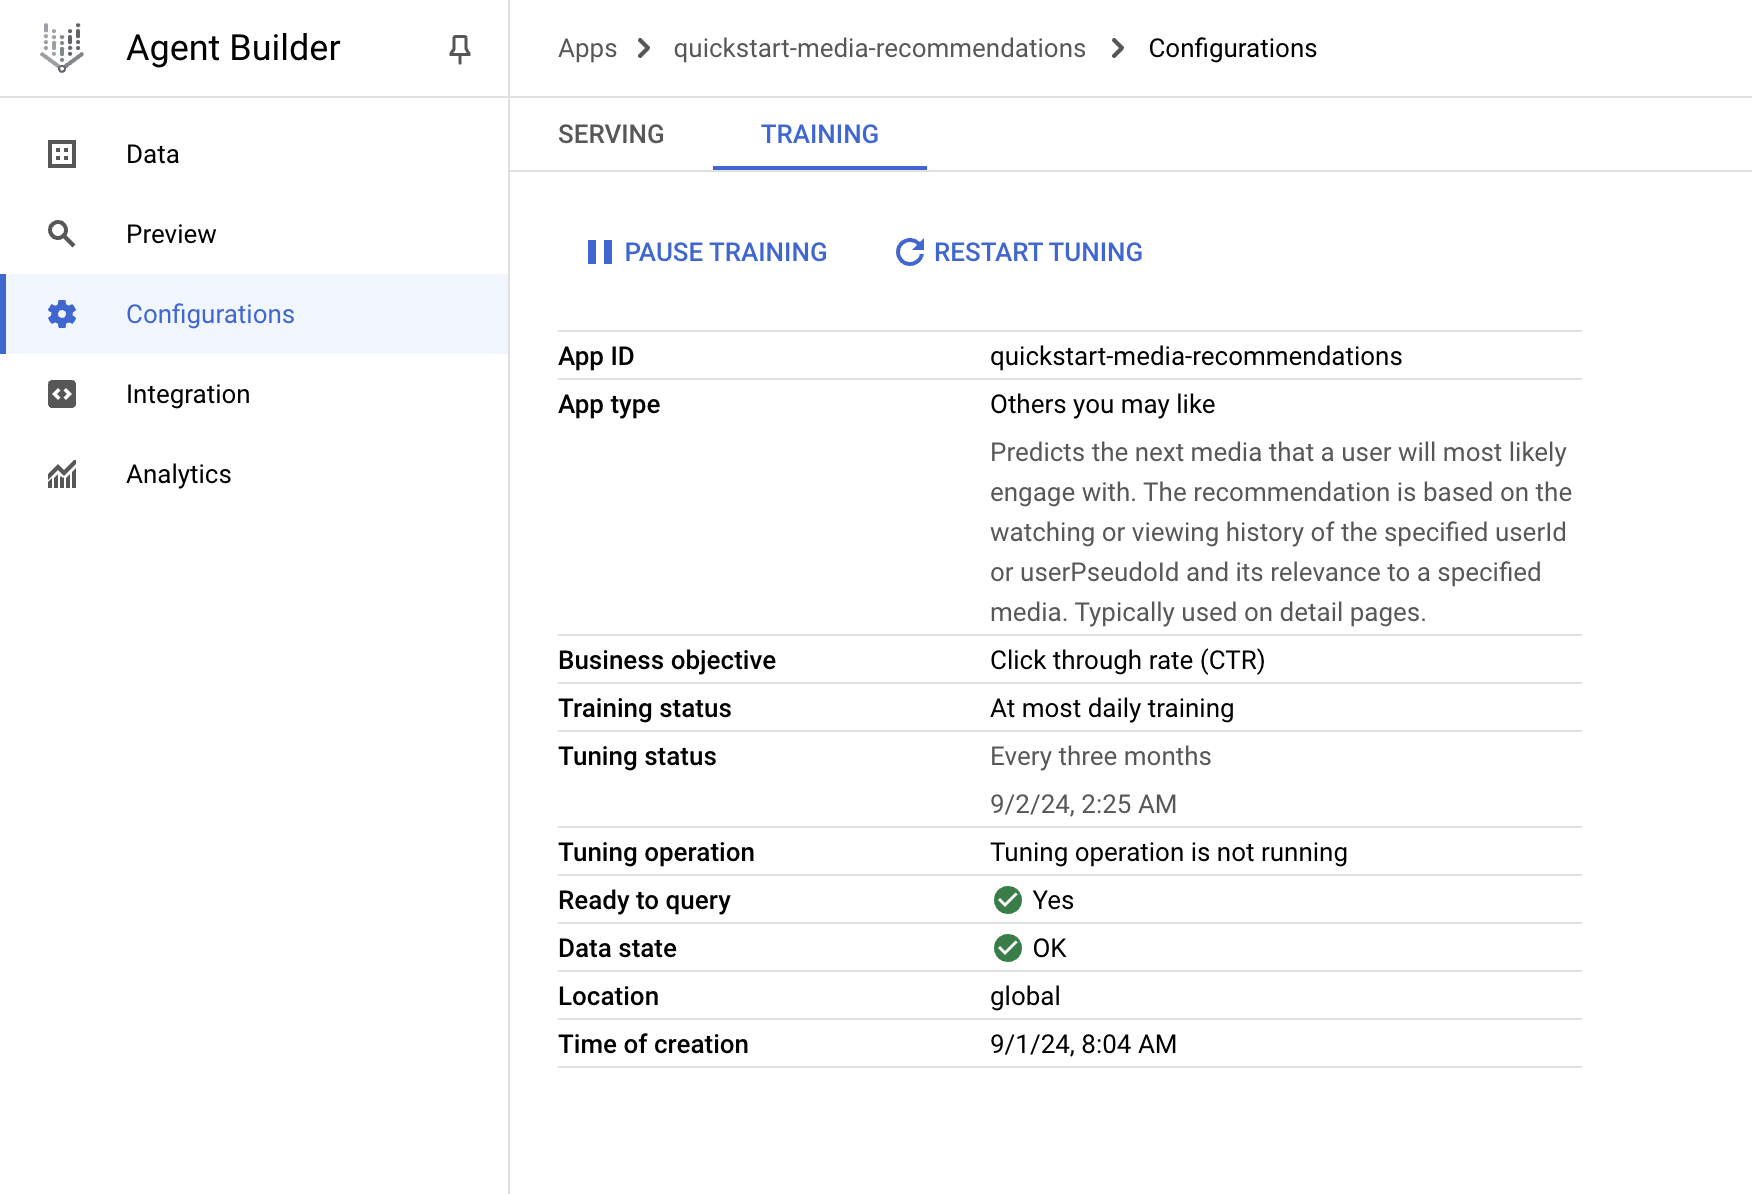
Task: Click Restart Tuning
Action: point(1037,252)
